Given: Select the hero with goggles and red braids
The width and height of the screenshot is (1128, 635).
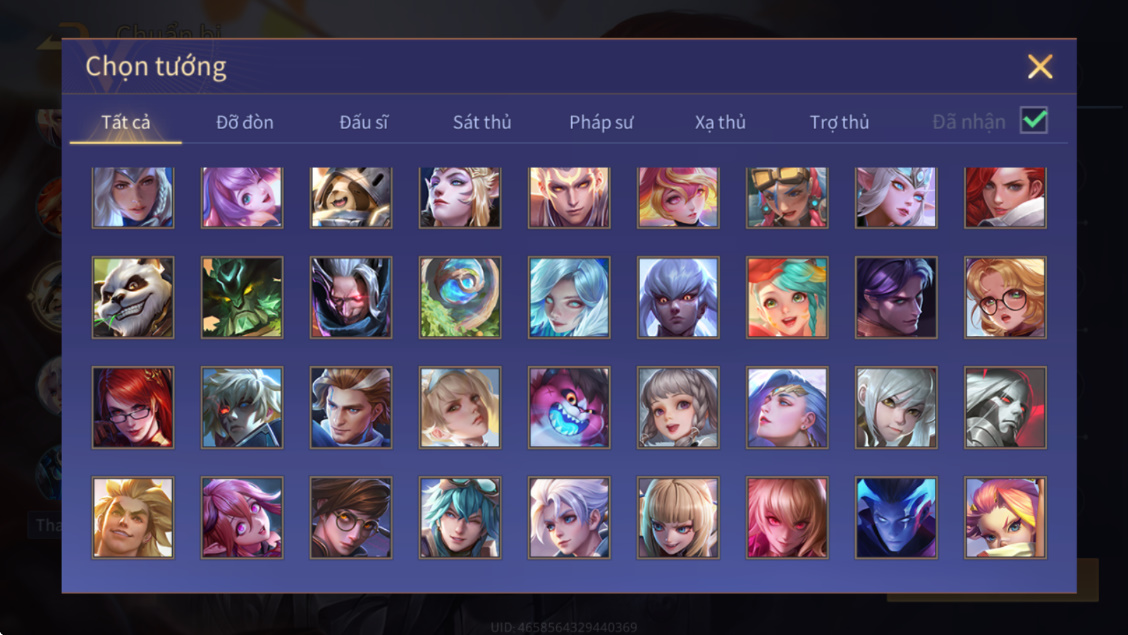Looking at the screenshot, I should coord(787,197).
